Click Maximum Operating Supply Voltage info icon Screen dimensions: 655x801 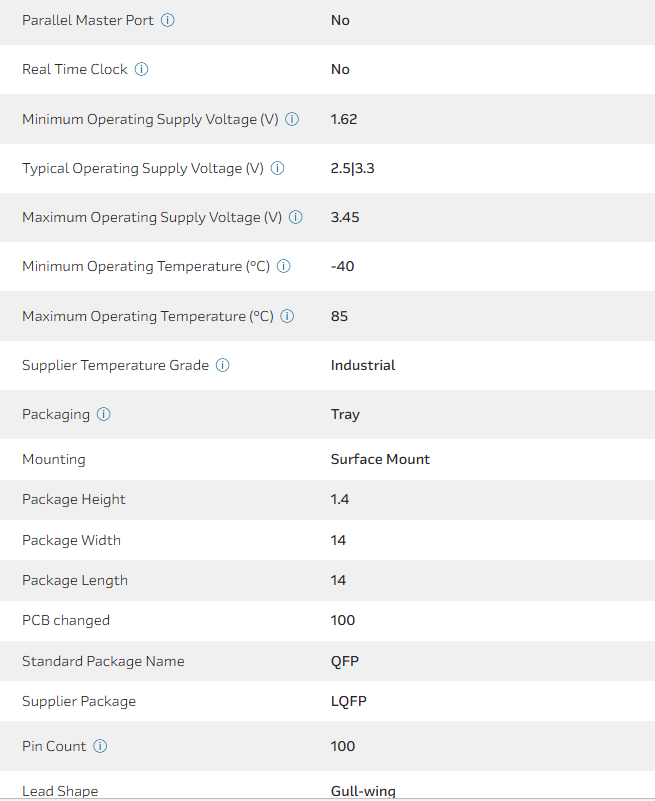pos(296,217)
